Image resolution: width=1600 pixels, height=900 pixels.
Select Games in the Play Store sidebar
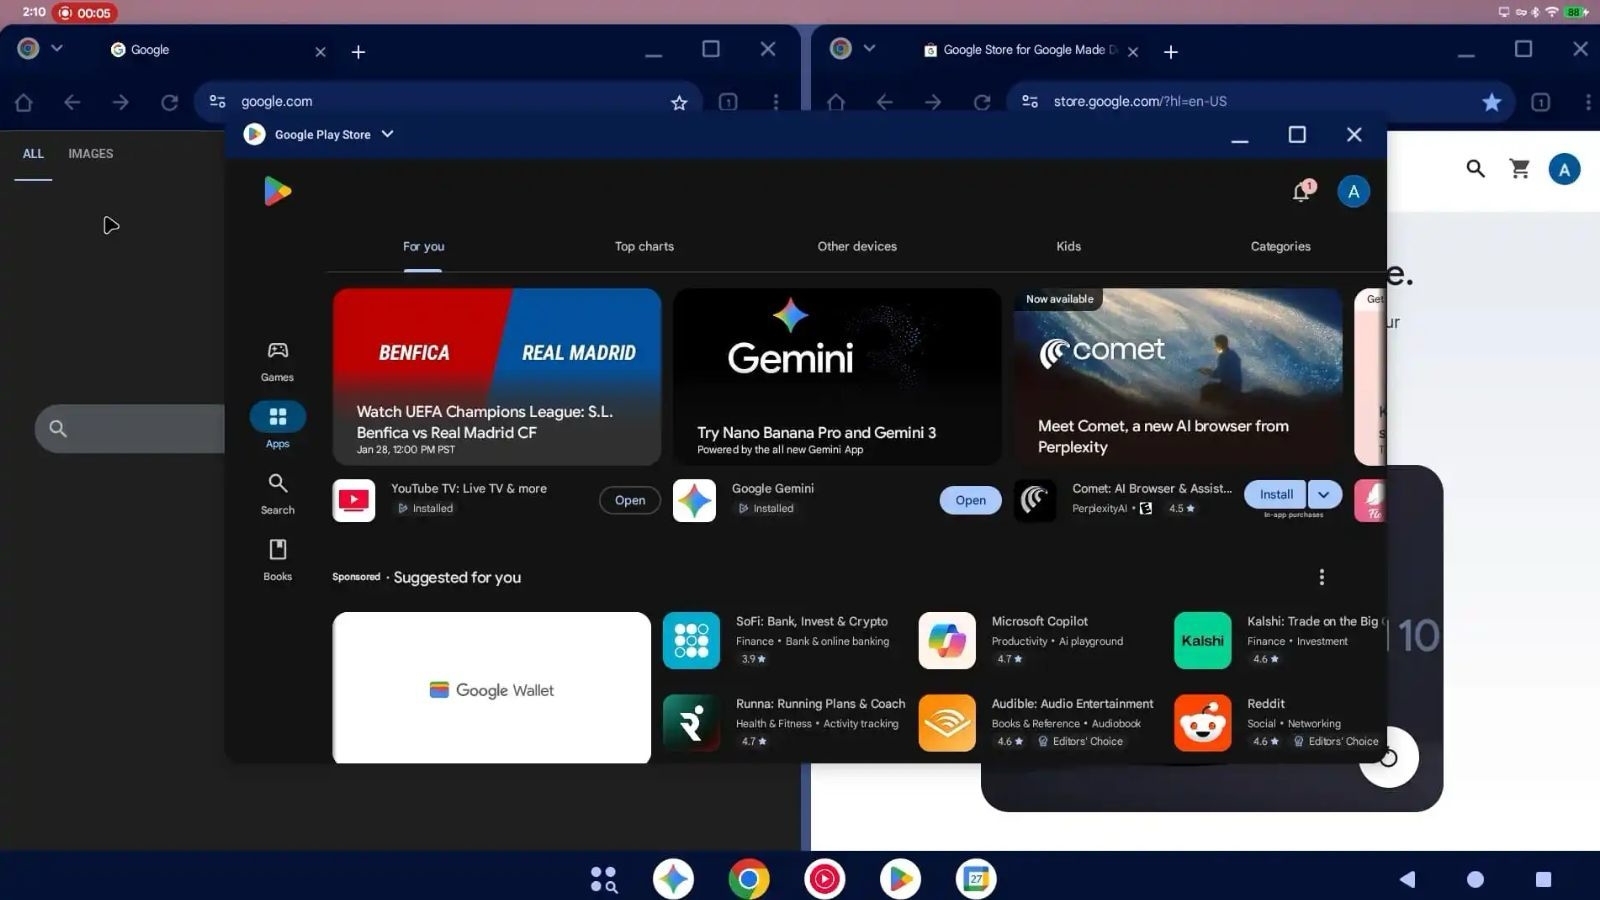(x=277, y=358)
